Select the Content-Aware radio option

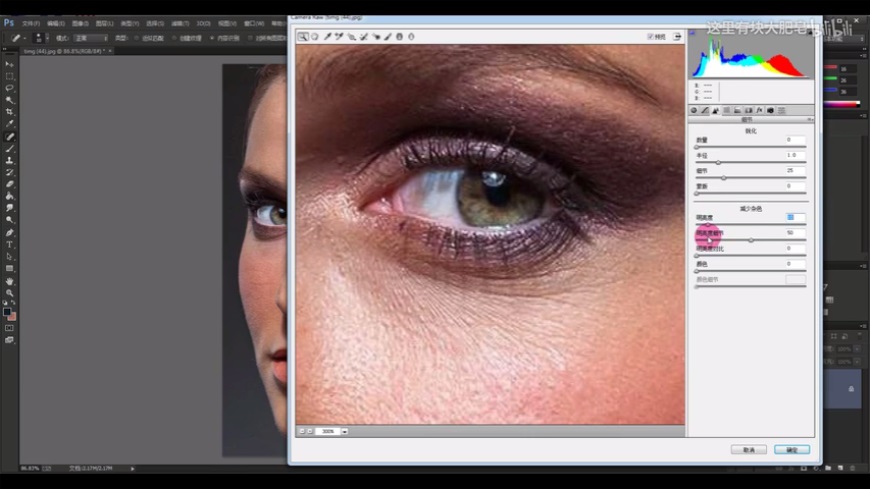pos(212,38)
